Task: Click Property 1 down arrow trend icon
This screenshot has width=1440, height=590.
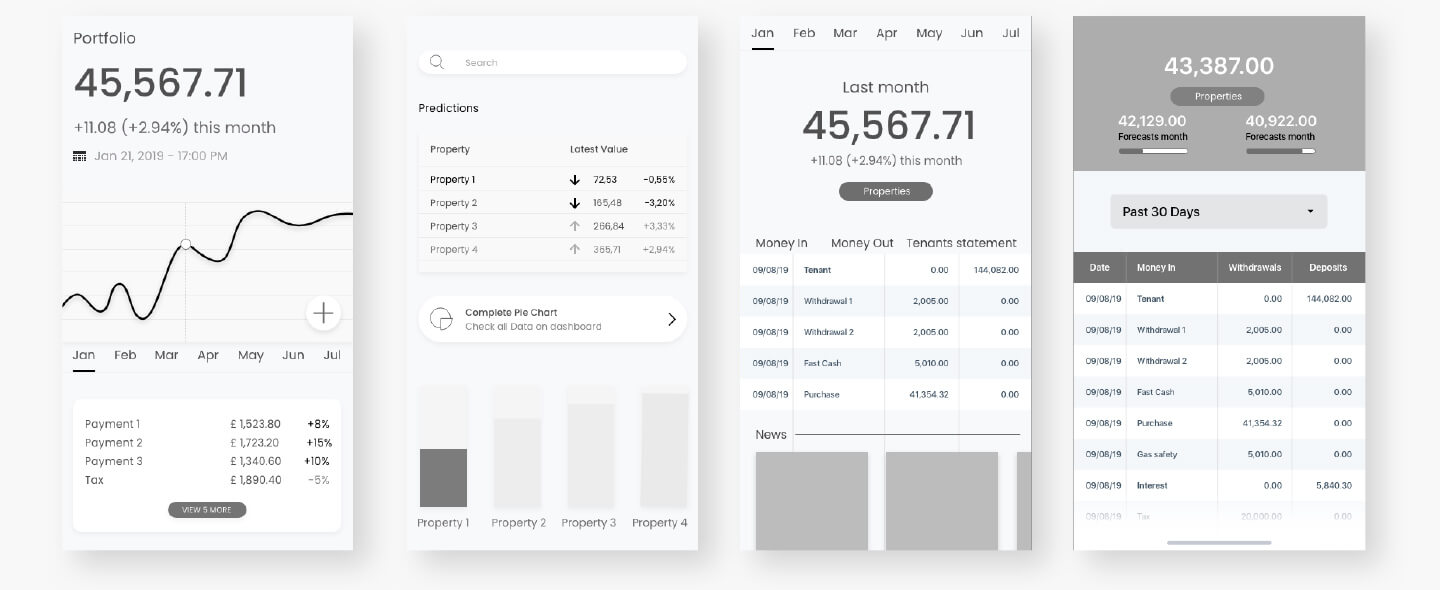Action: click(x=575, y=180)
